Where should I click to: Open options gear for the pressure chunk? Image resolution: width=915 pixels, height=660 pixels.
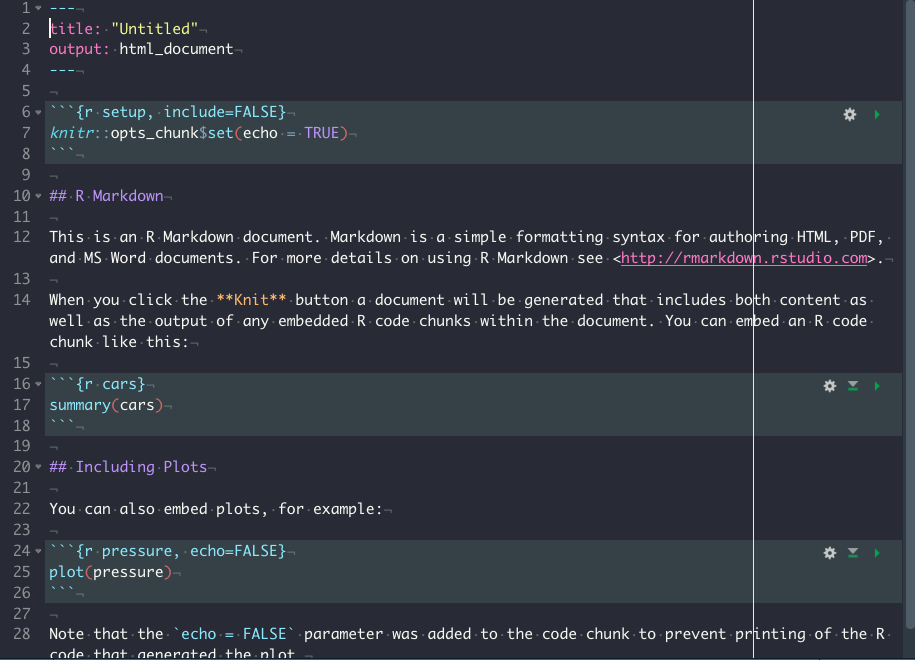pyautogui.click(x=829, y=553)
